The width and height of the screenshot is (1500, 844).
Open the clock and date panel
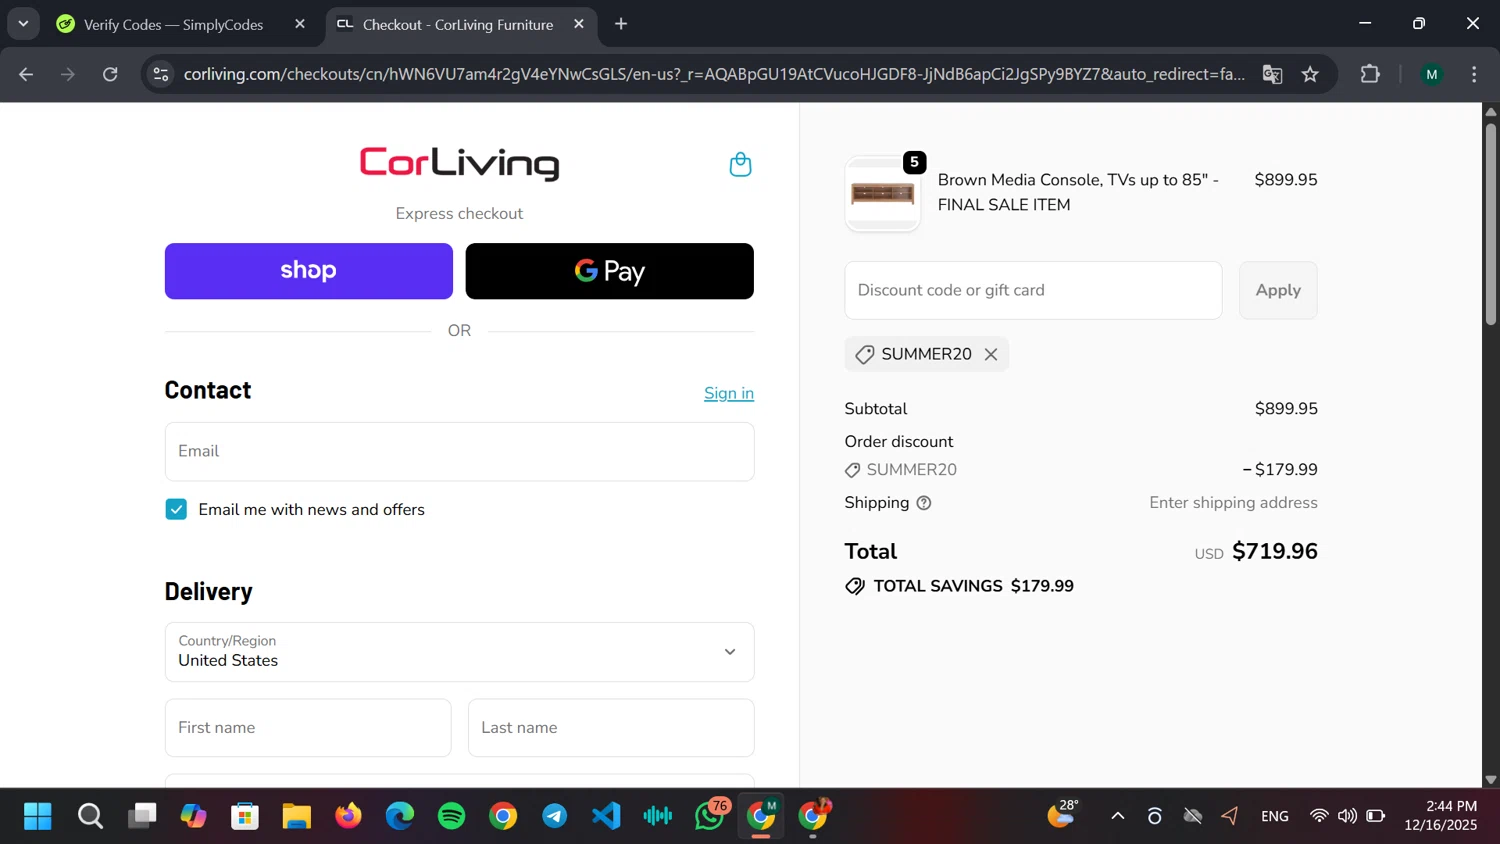(1441, 816)
